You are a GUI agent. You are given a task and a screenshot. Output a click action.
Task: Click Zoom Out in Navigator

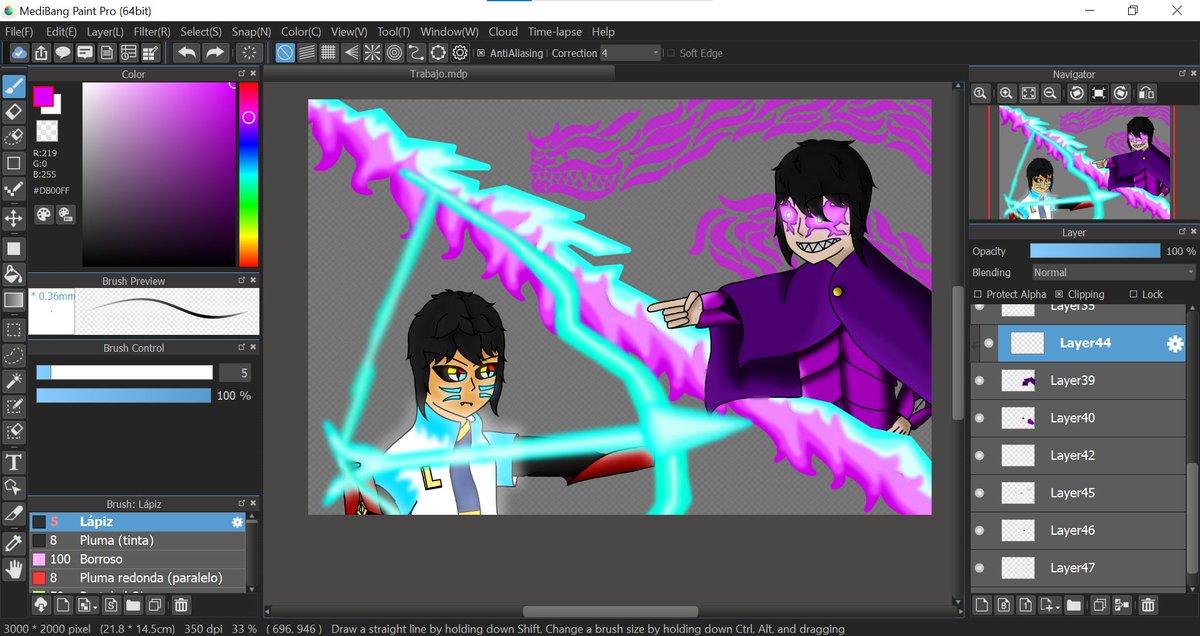(1051, 93)
